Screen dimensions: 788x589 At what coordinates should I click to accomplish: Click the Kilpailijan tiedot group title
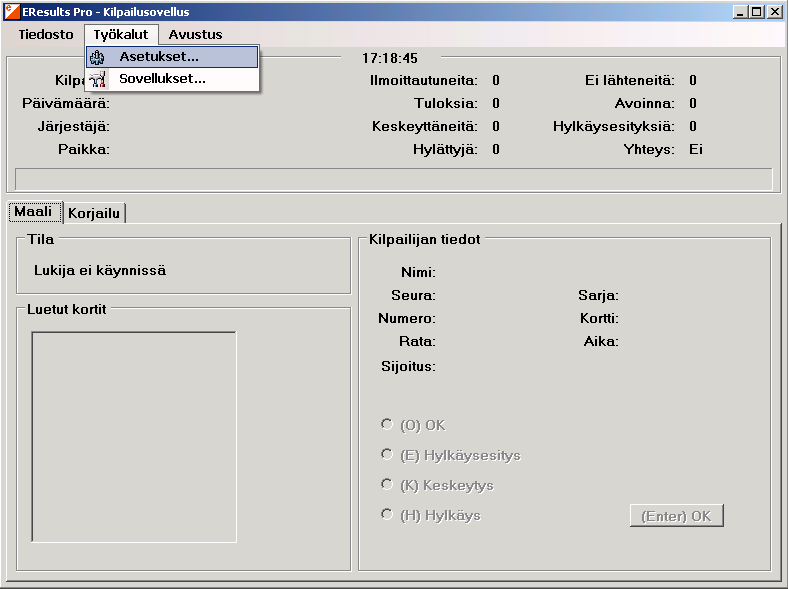[x=425, y=239]
